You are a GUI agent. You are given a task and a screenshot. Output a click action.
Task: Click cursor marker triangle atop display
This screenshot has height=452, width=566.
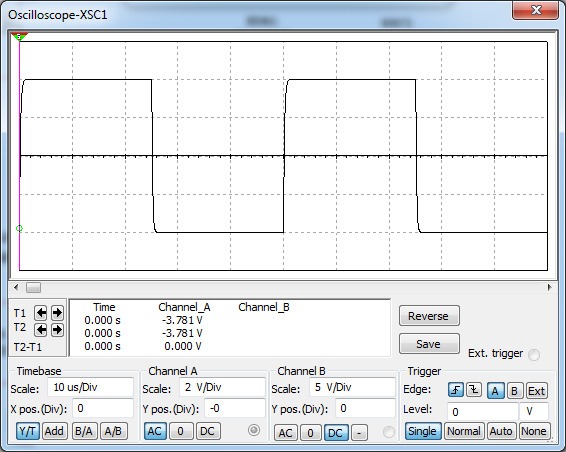[19, 36]
